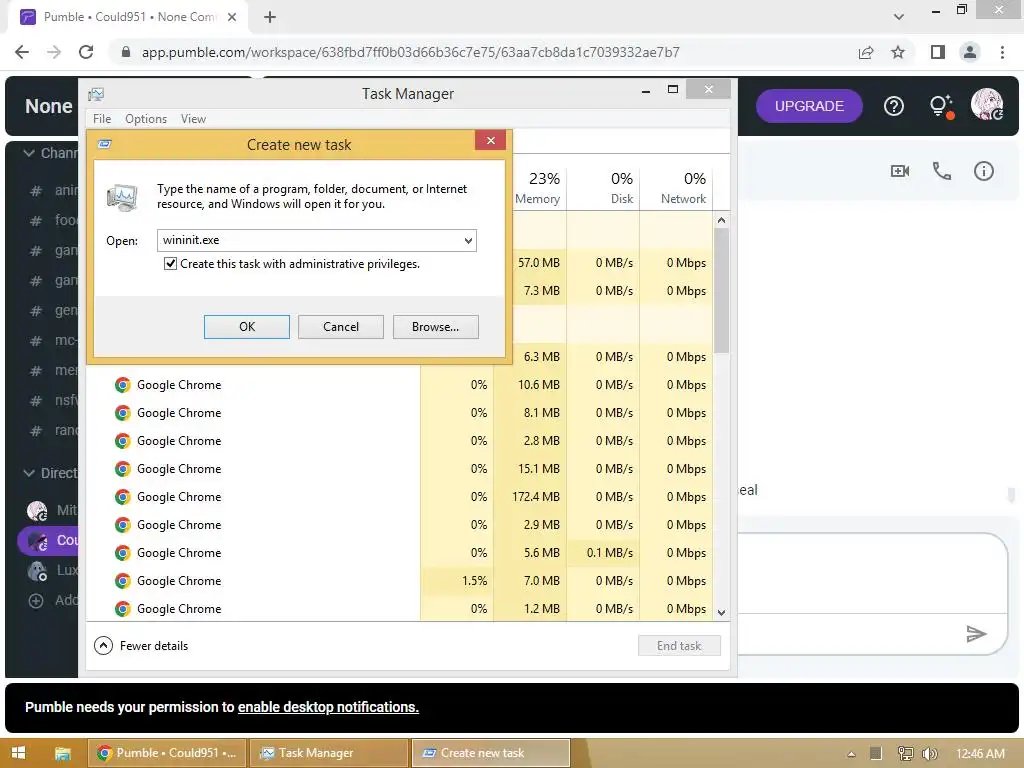
Task: Collapse with Fewer details chevron
Action: pyautogui.click(x=103, y=646)
